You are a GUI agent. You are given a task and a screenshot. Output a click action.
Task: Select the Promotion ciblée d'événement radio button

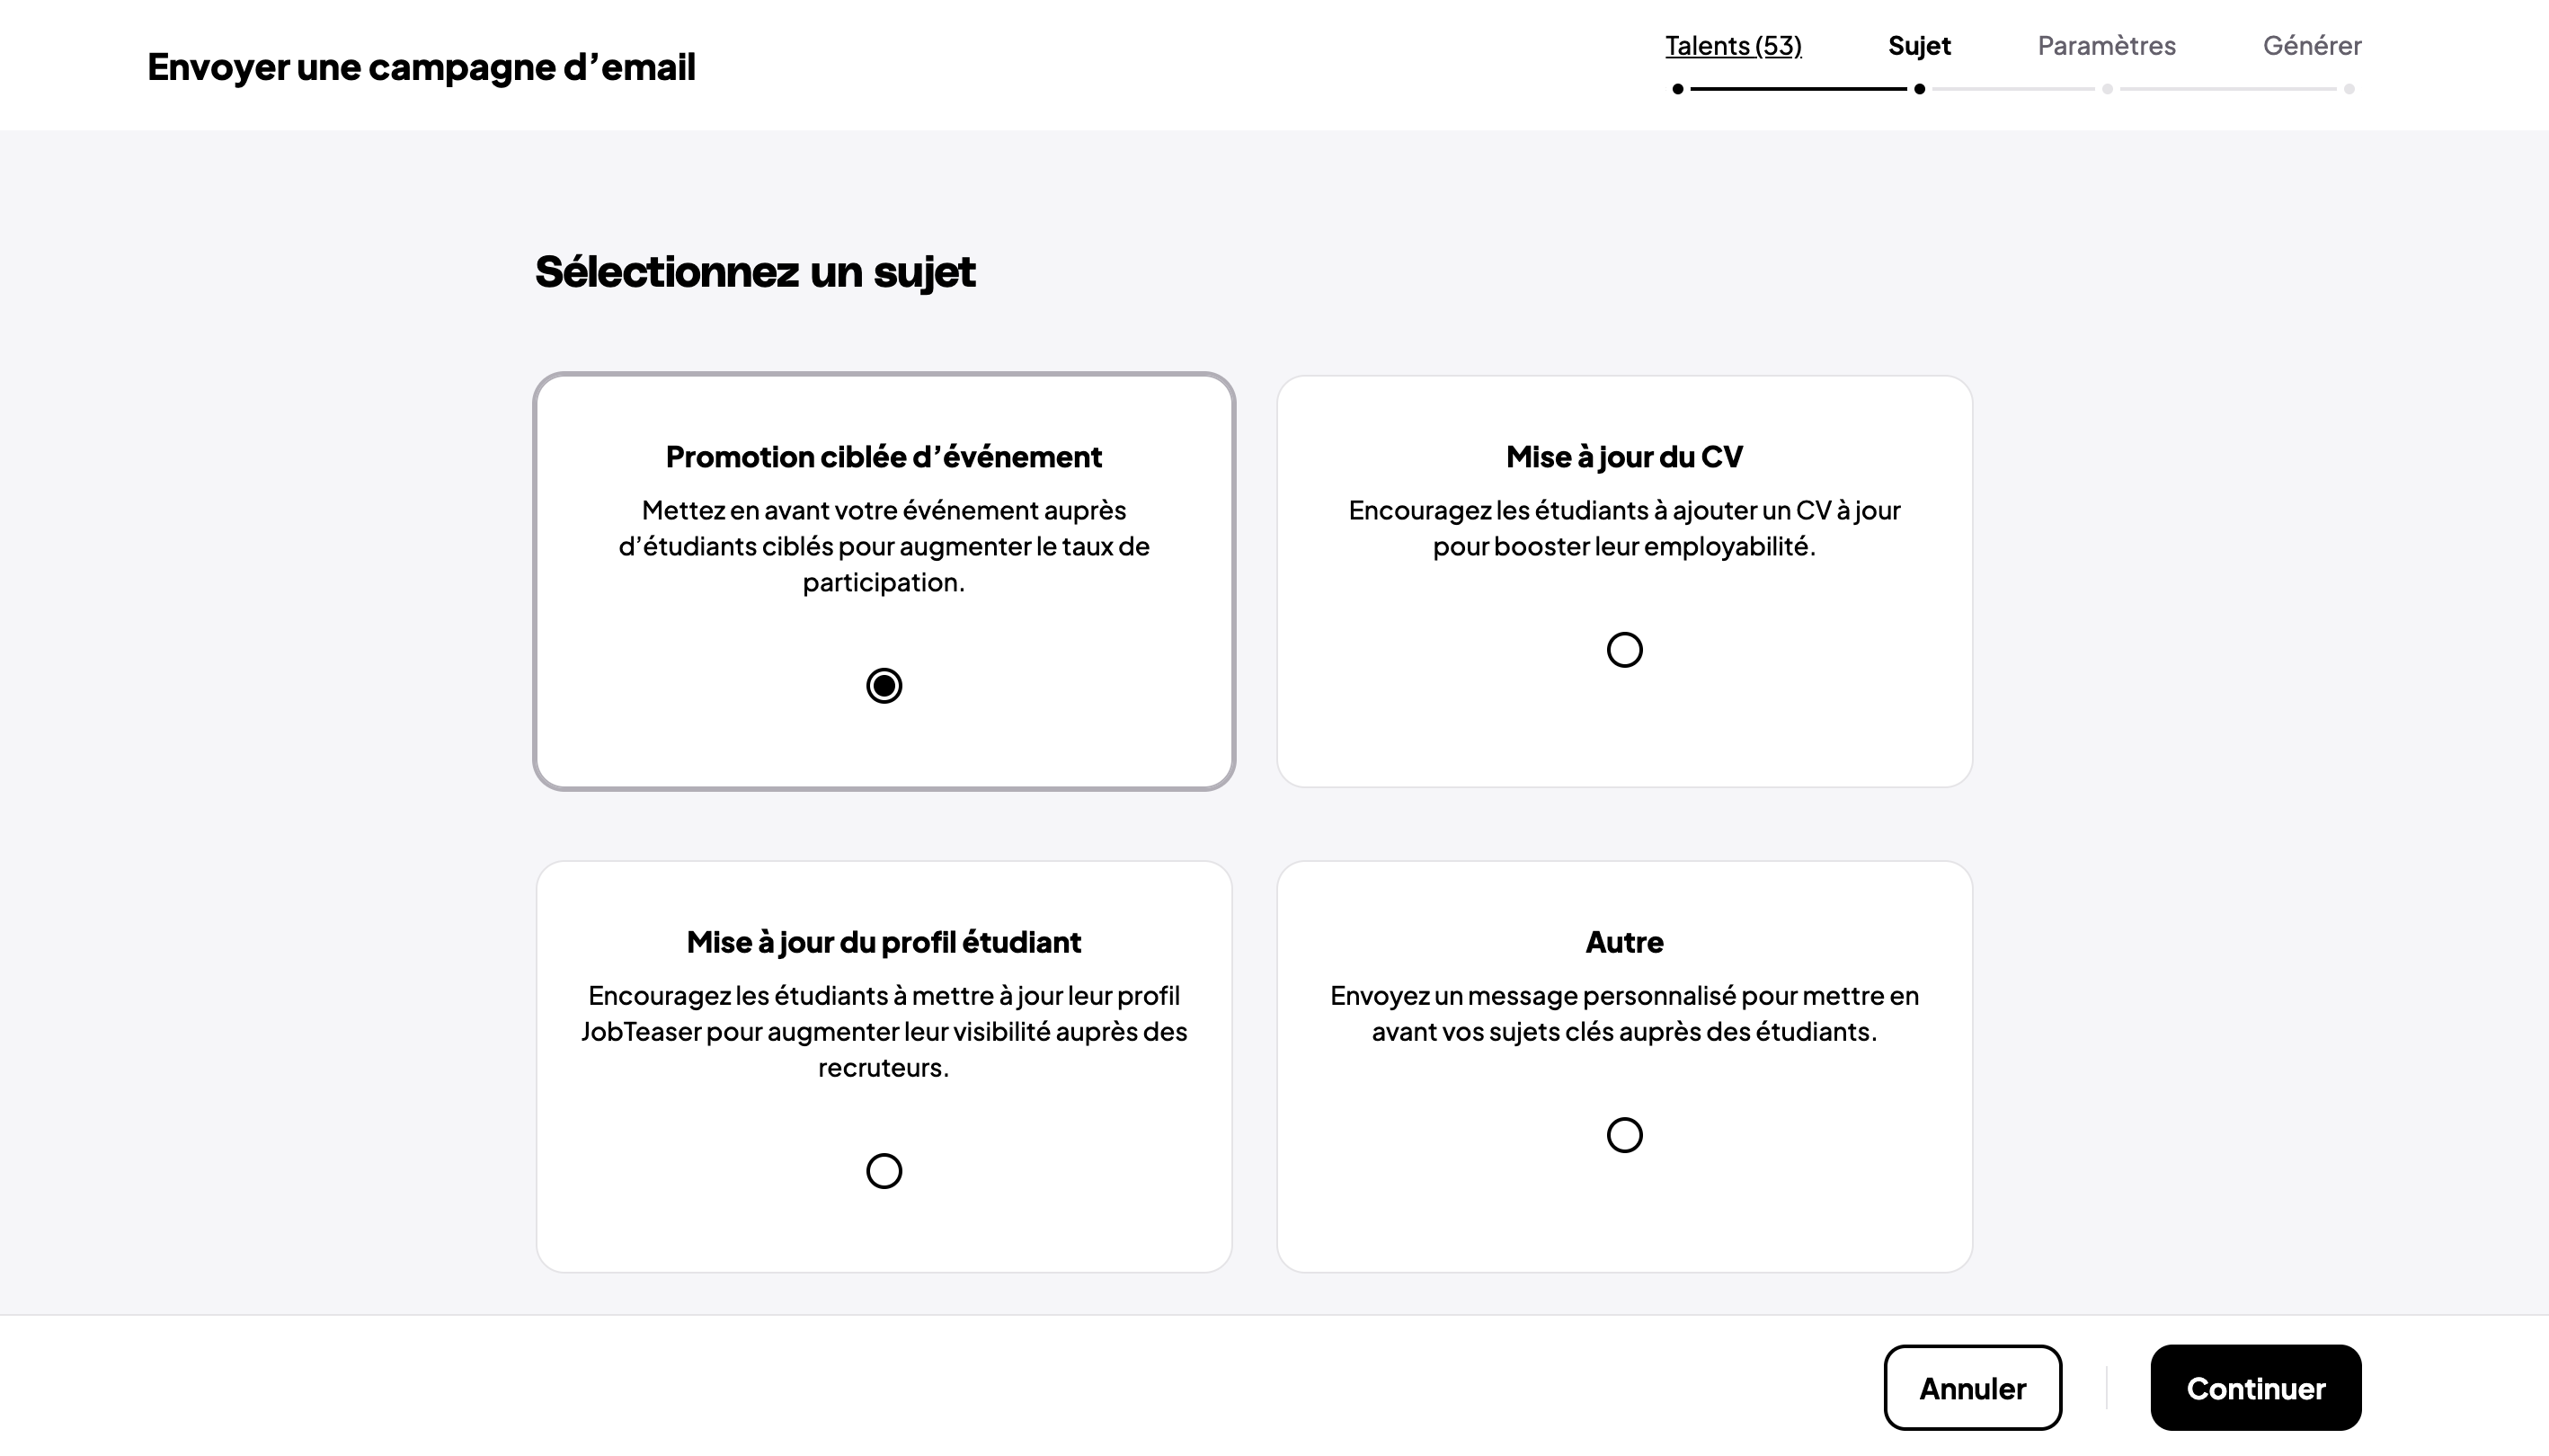click(883, 686)
